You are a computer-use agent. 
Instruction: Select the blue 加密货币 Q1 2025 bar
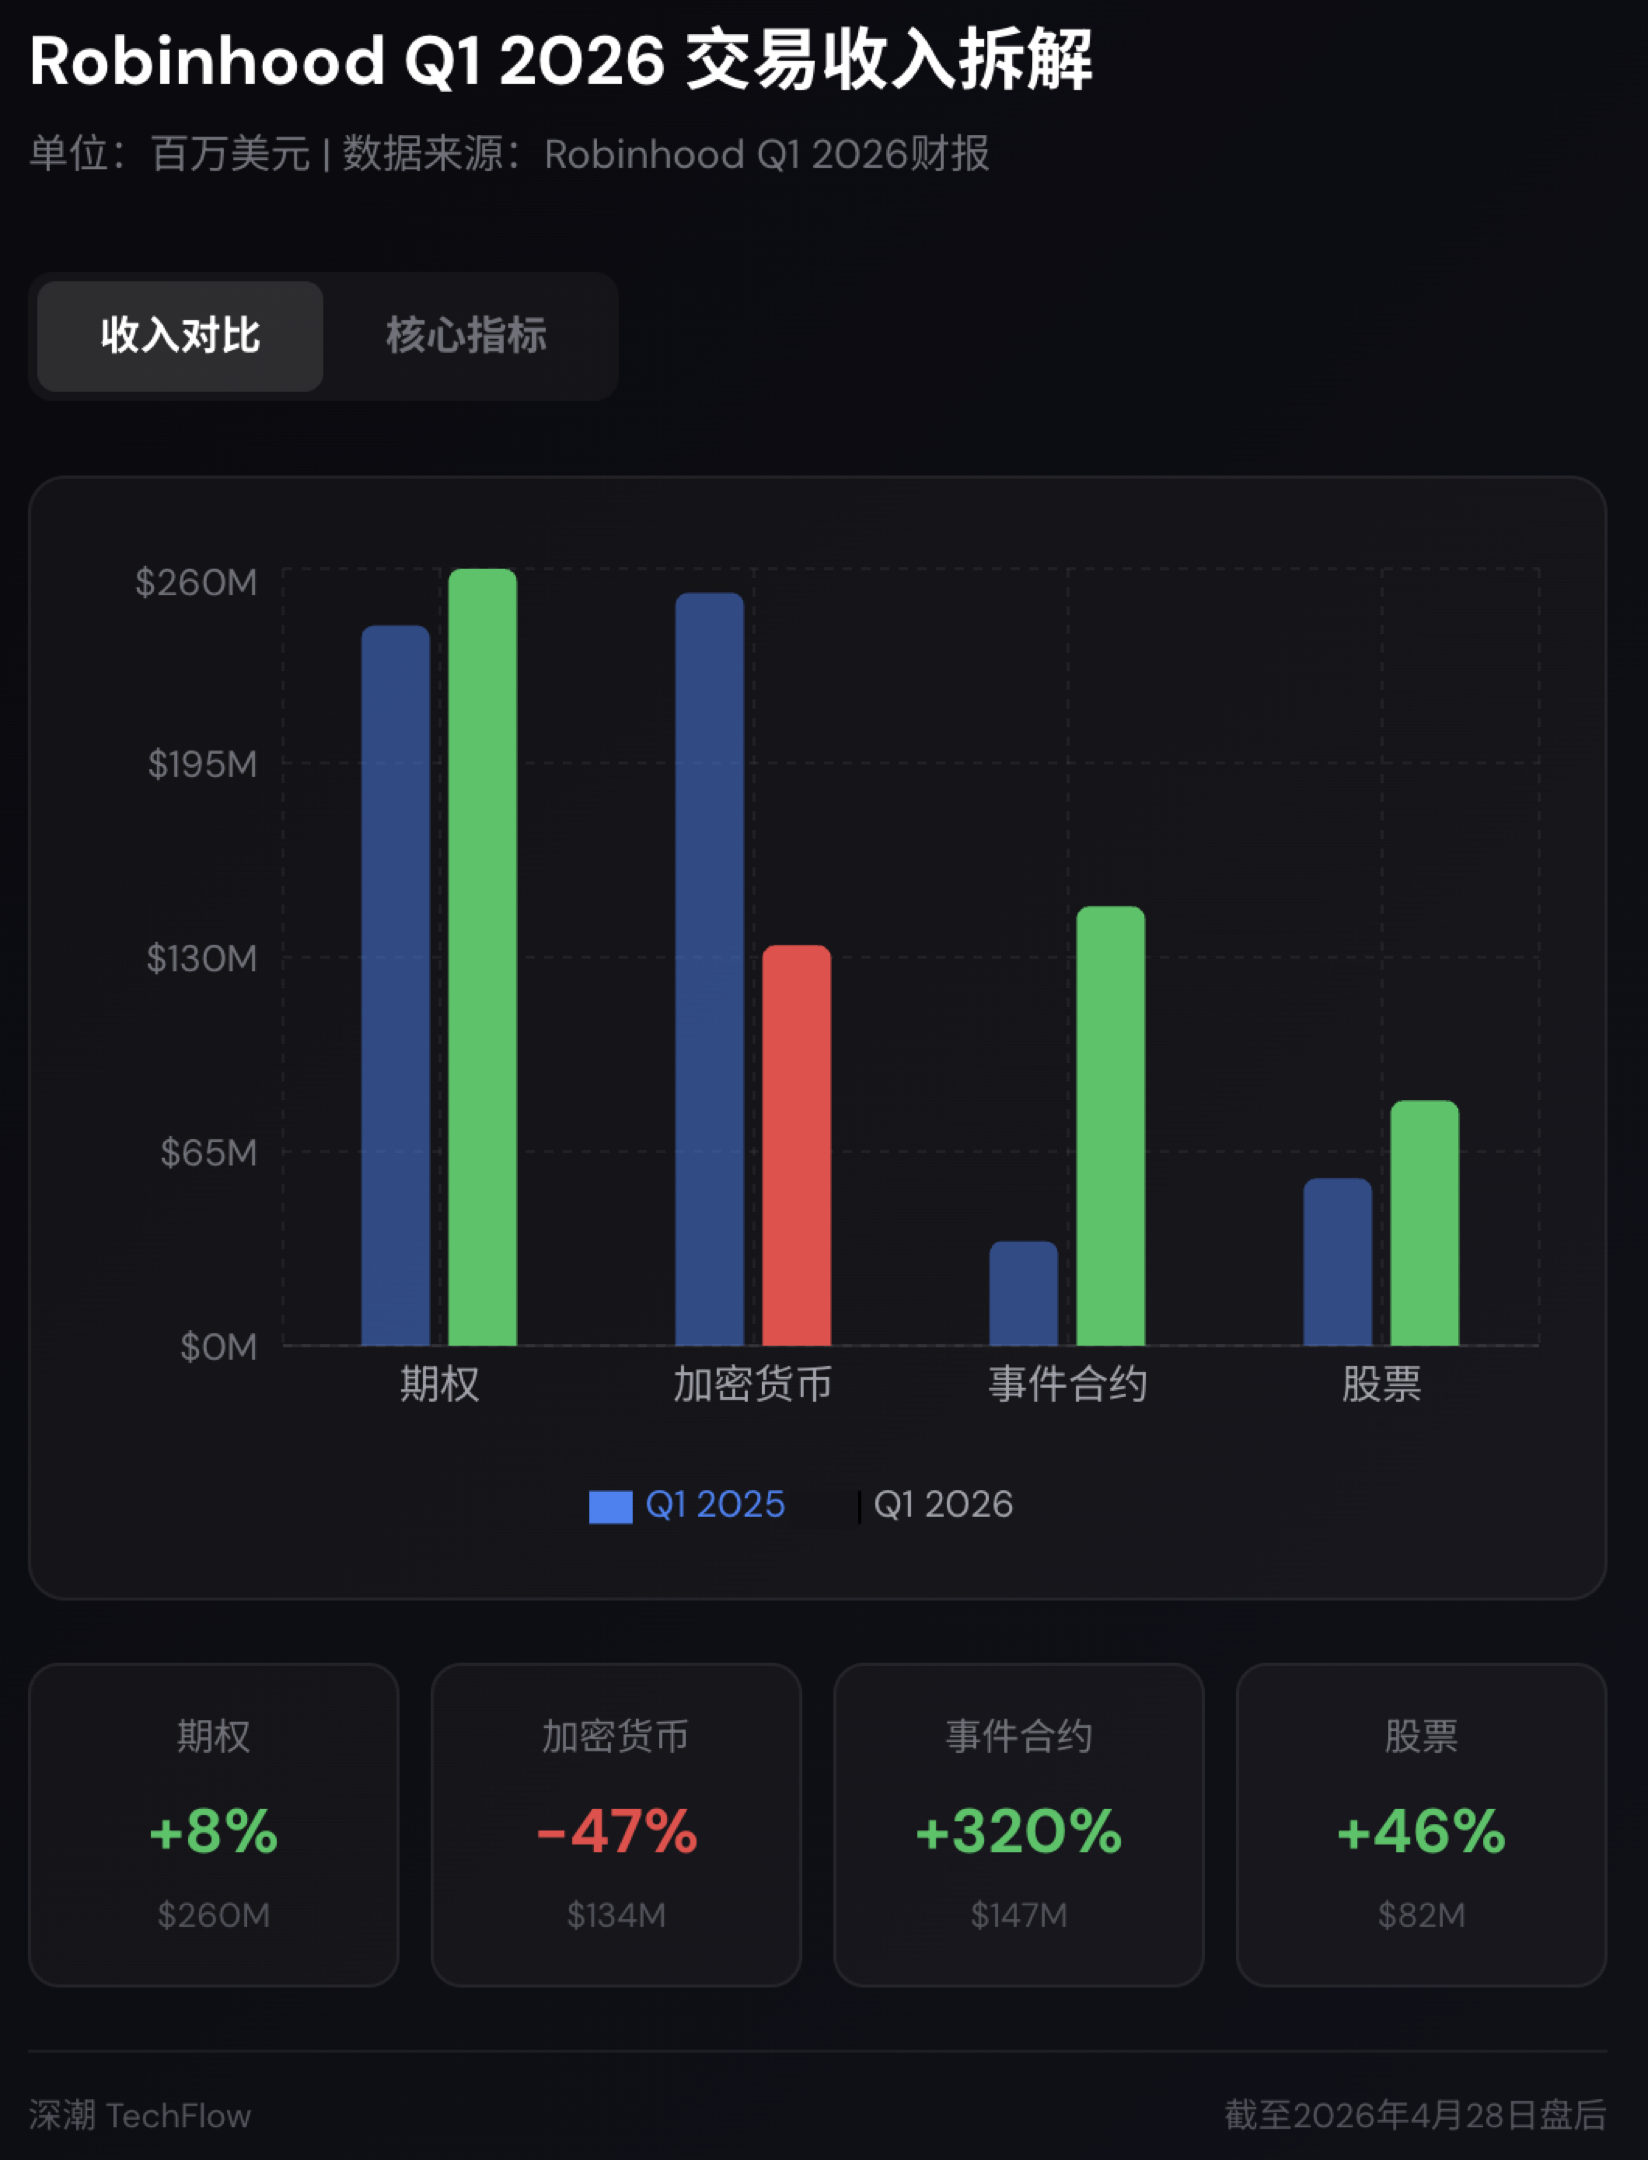coord(709,969)
